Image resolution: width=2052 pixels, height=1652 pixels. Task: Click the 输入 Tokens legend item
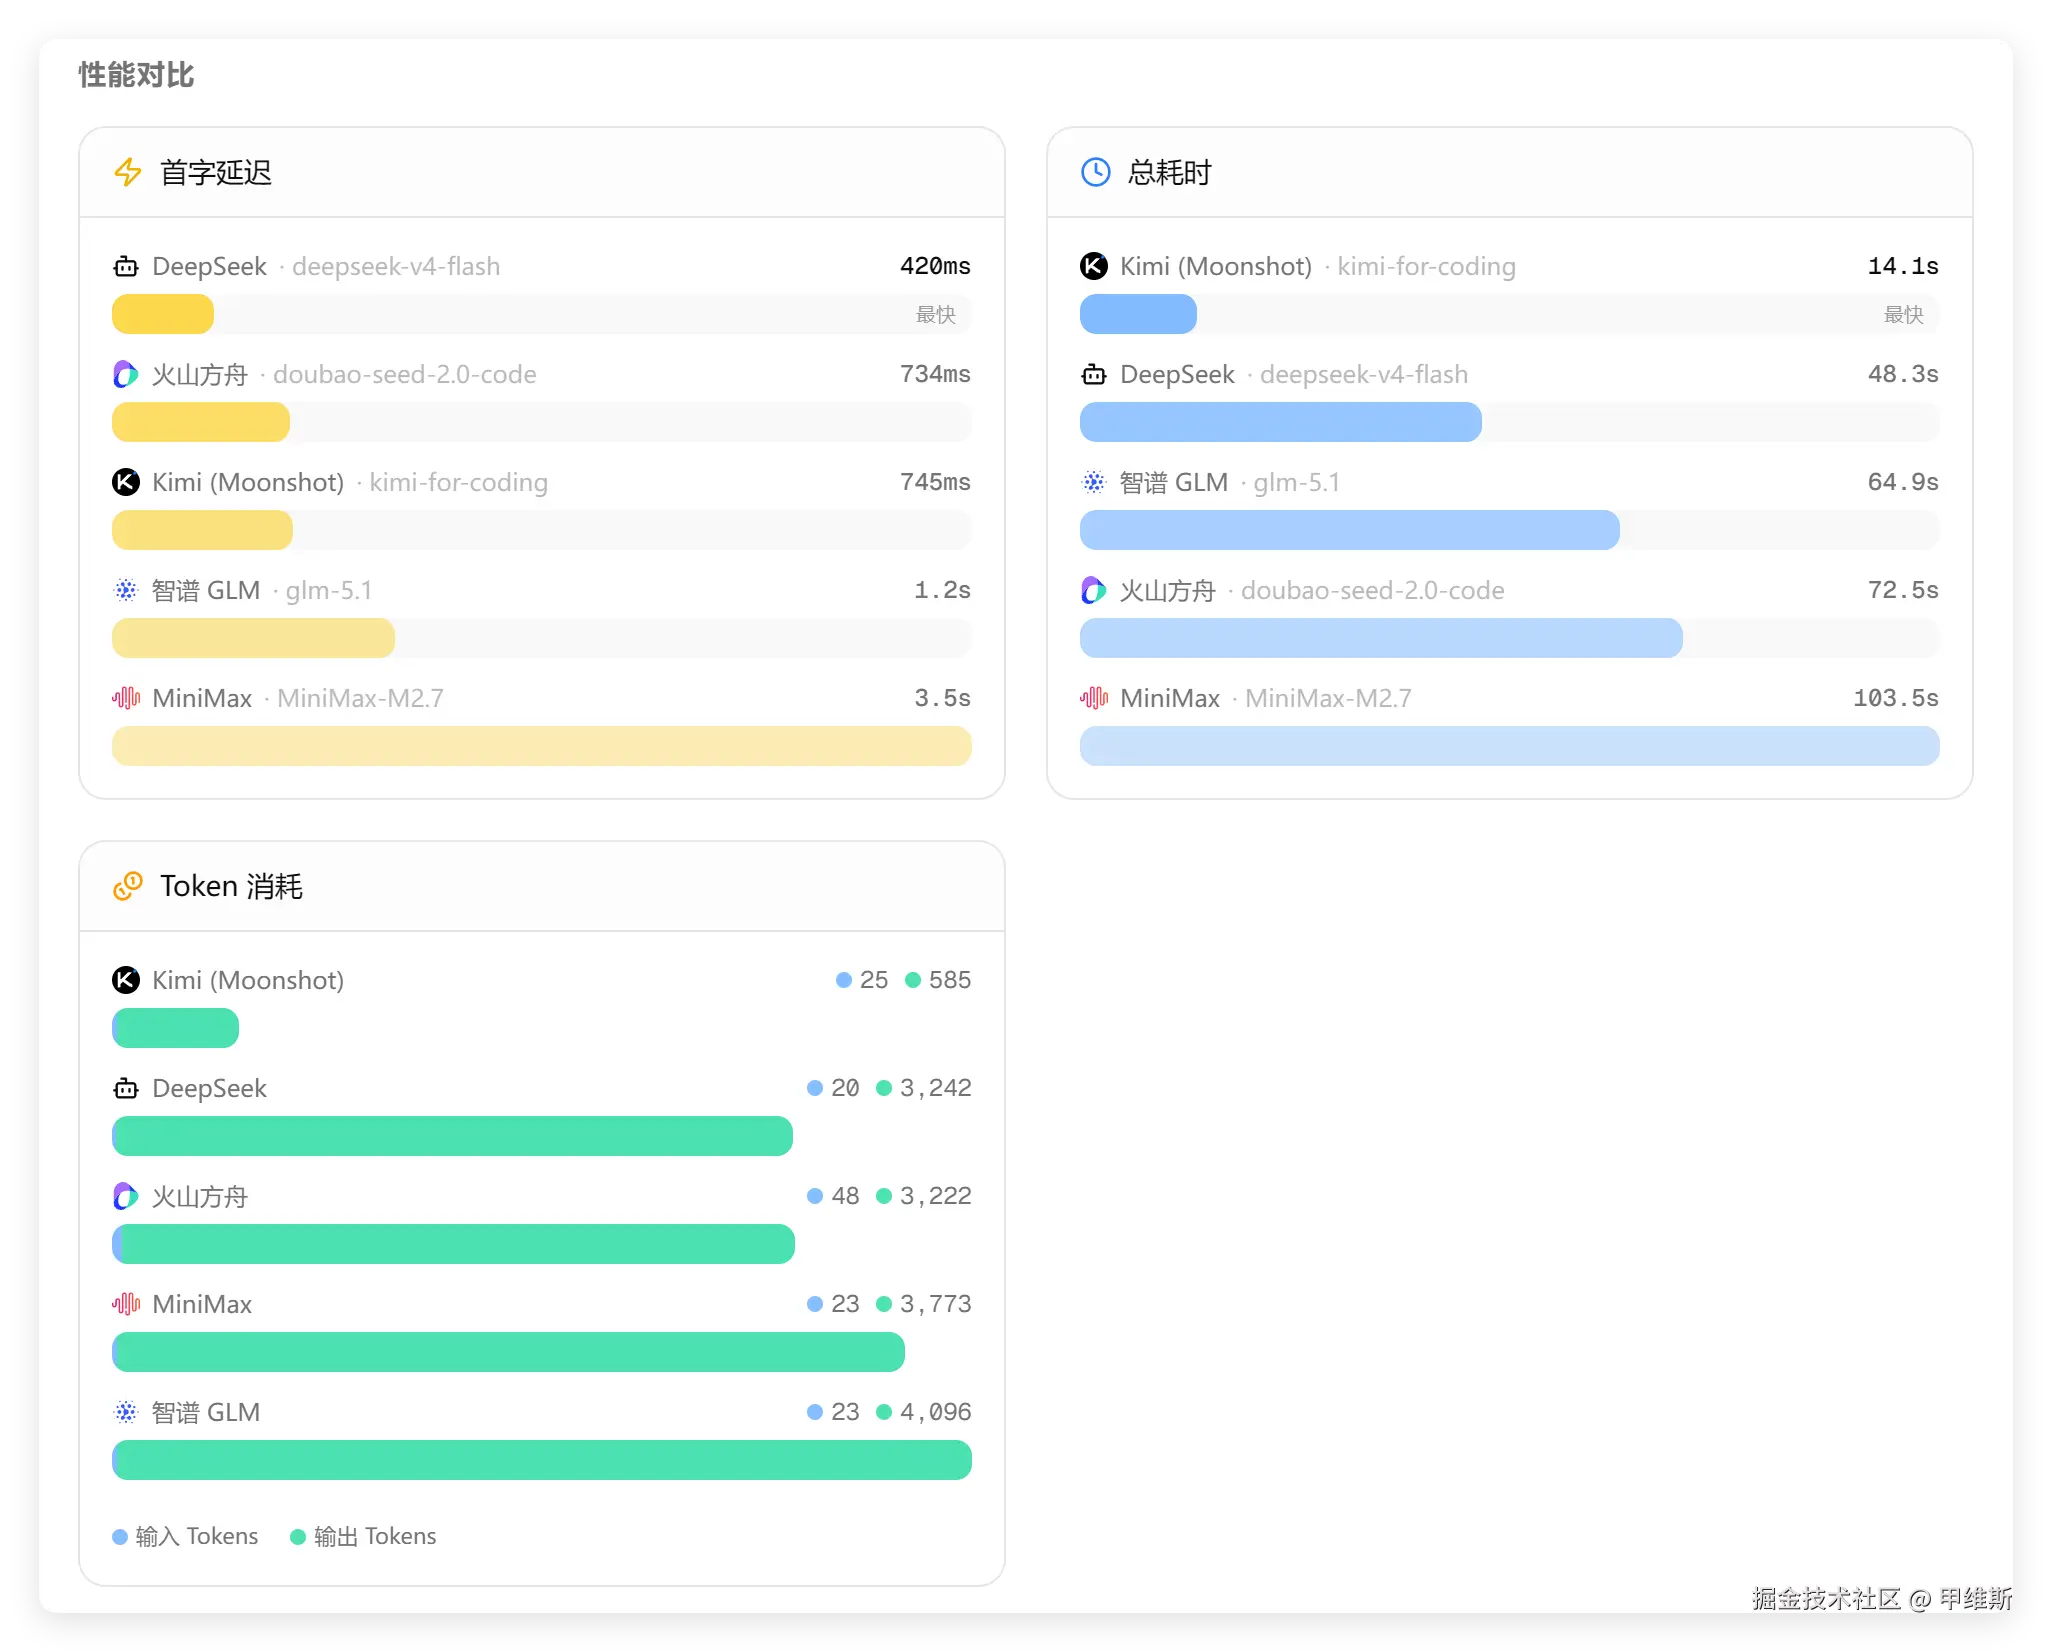(x=186, y=1536)
